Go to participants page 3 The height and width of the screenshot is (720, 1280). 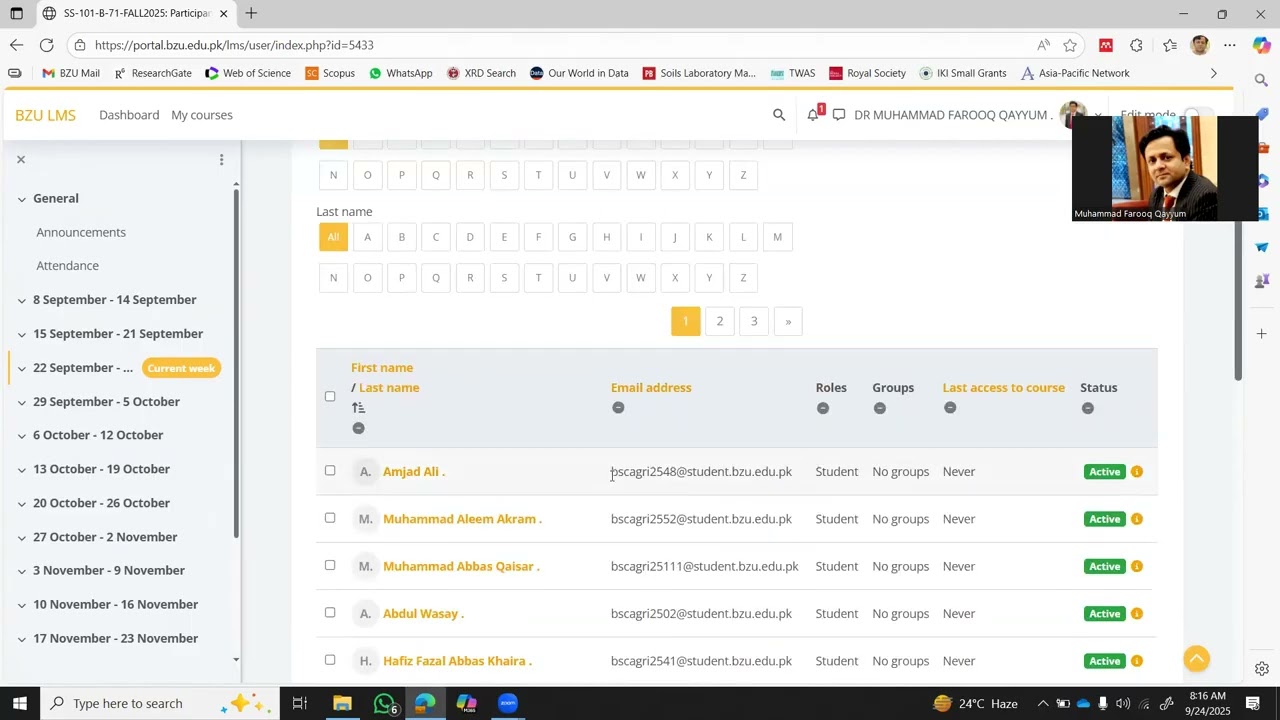click(x=754, y=321)
